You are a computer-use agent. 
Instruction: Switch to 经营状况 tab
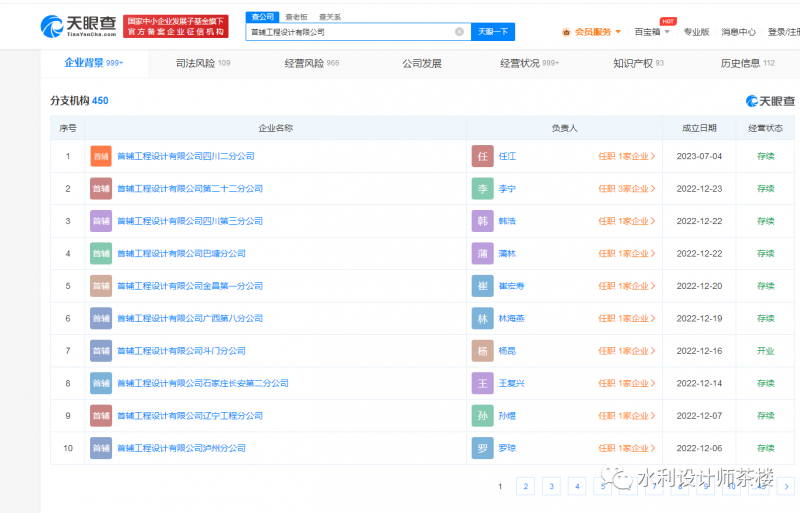click(530, 63)
